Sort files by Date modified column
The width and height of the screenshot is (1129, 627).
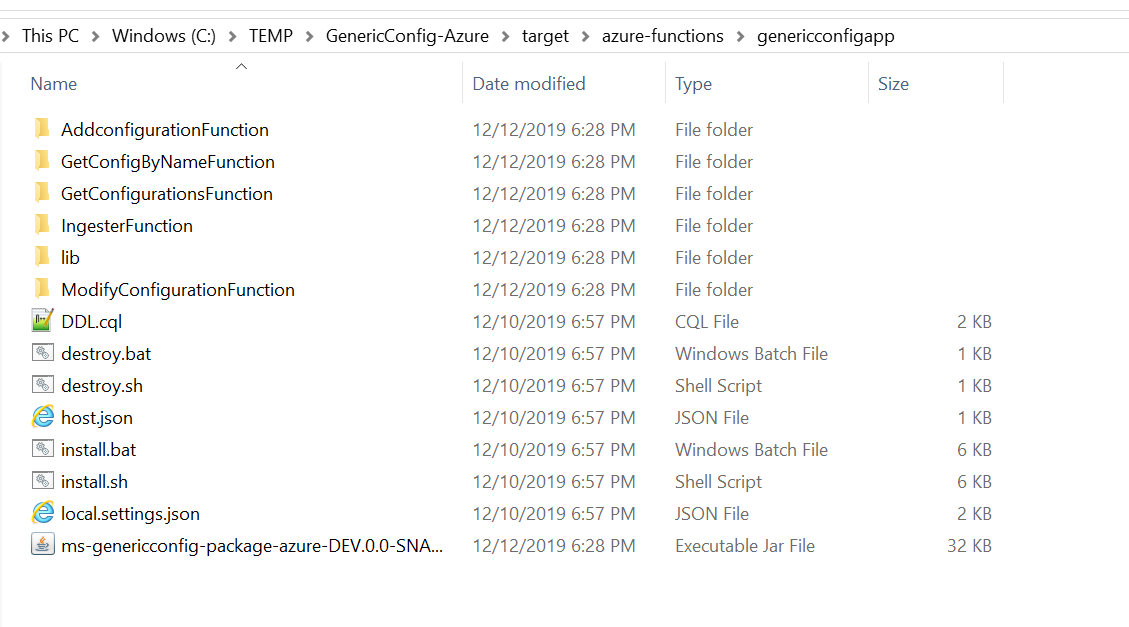click(529, 84)
